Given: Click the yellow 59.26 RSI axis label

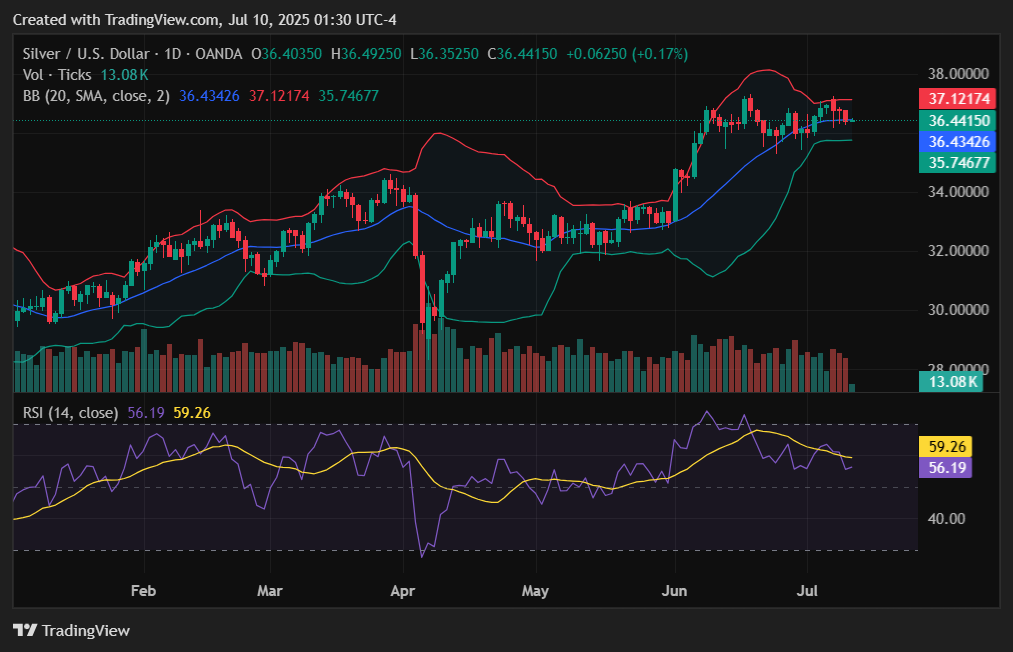Looking at the screenshot, I should [x=946, y=447].
